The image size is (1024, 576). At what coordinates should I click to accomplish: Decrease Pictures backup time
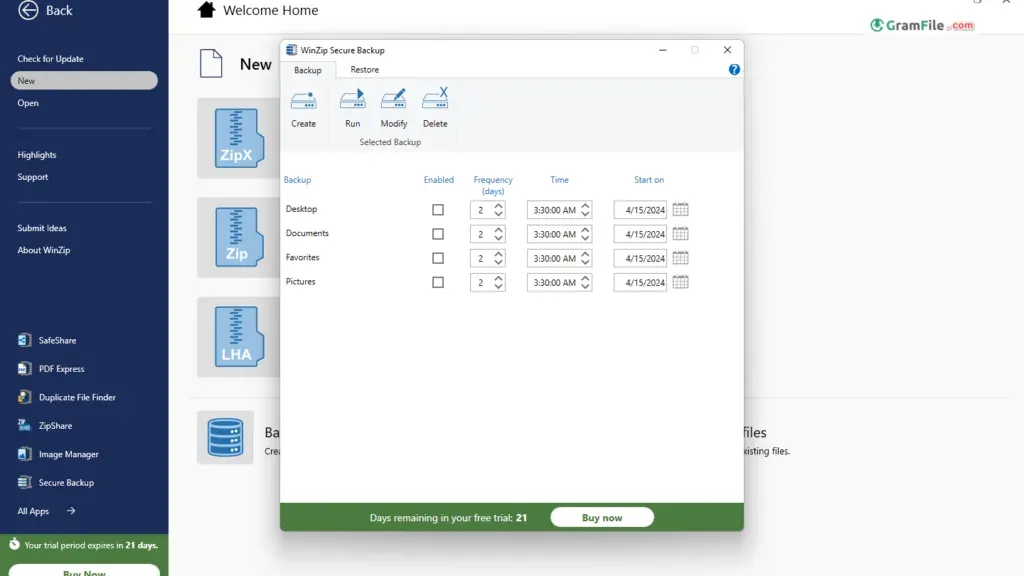pos(585,287)
